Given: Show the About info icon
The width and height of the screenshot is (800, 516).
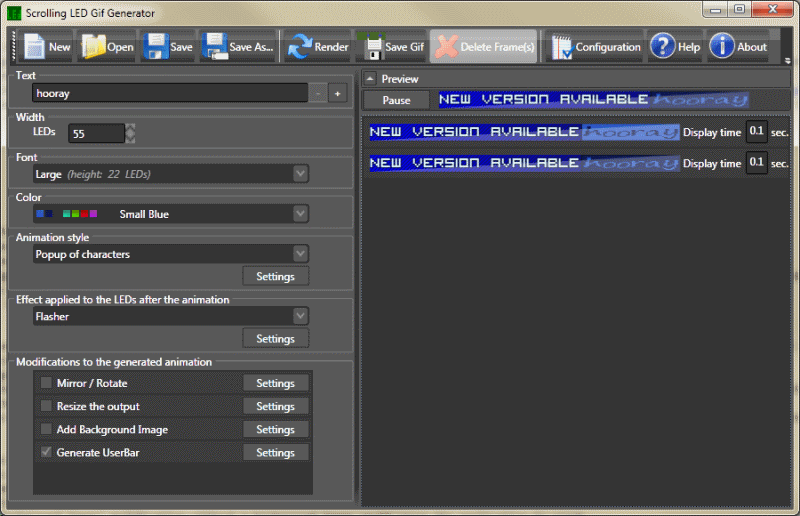Looking at the screenshot, I should [x=722, y=47].
